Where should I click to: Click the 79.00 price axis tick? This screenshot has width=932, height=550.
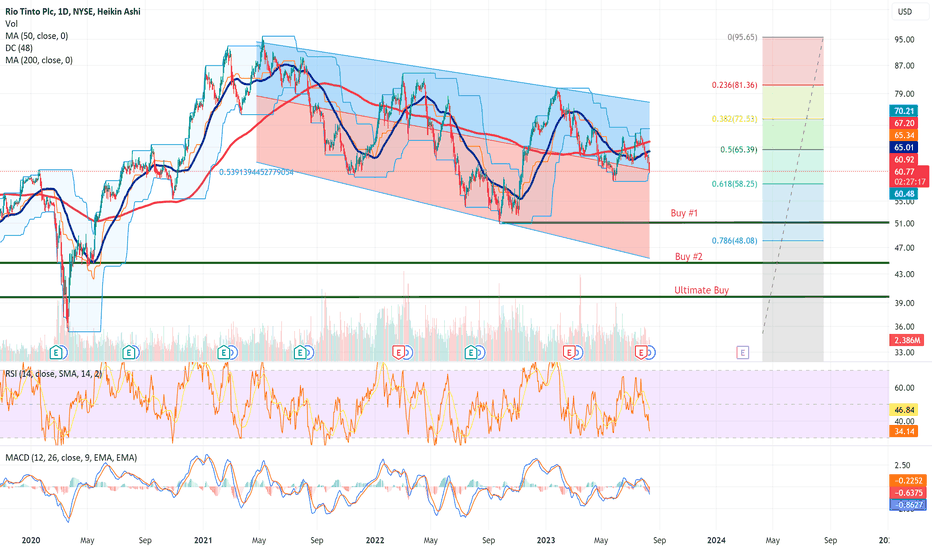click(904, 93)
